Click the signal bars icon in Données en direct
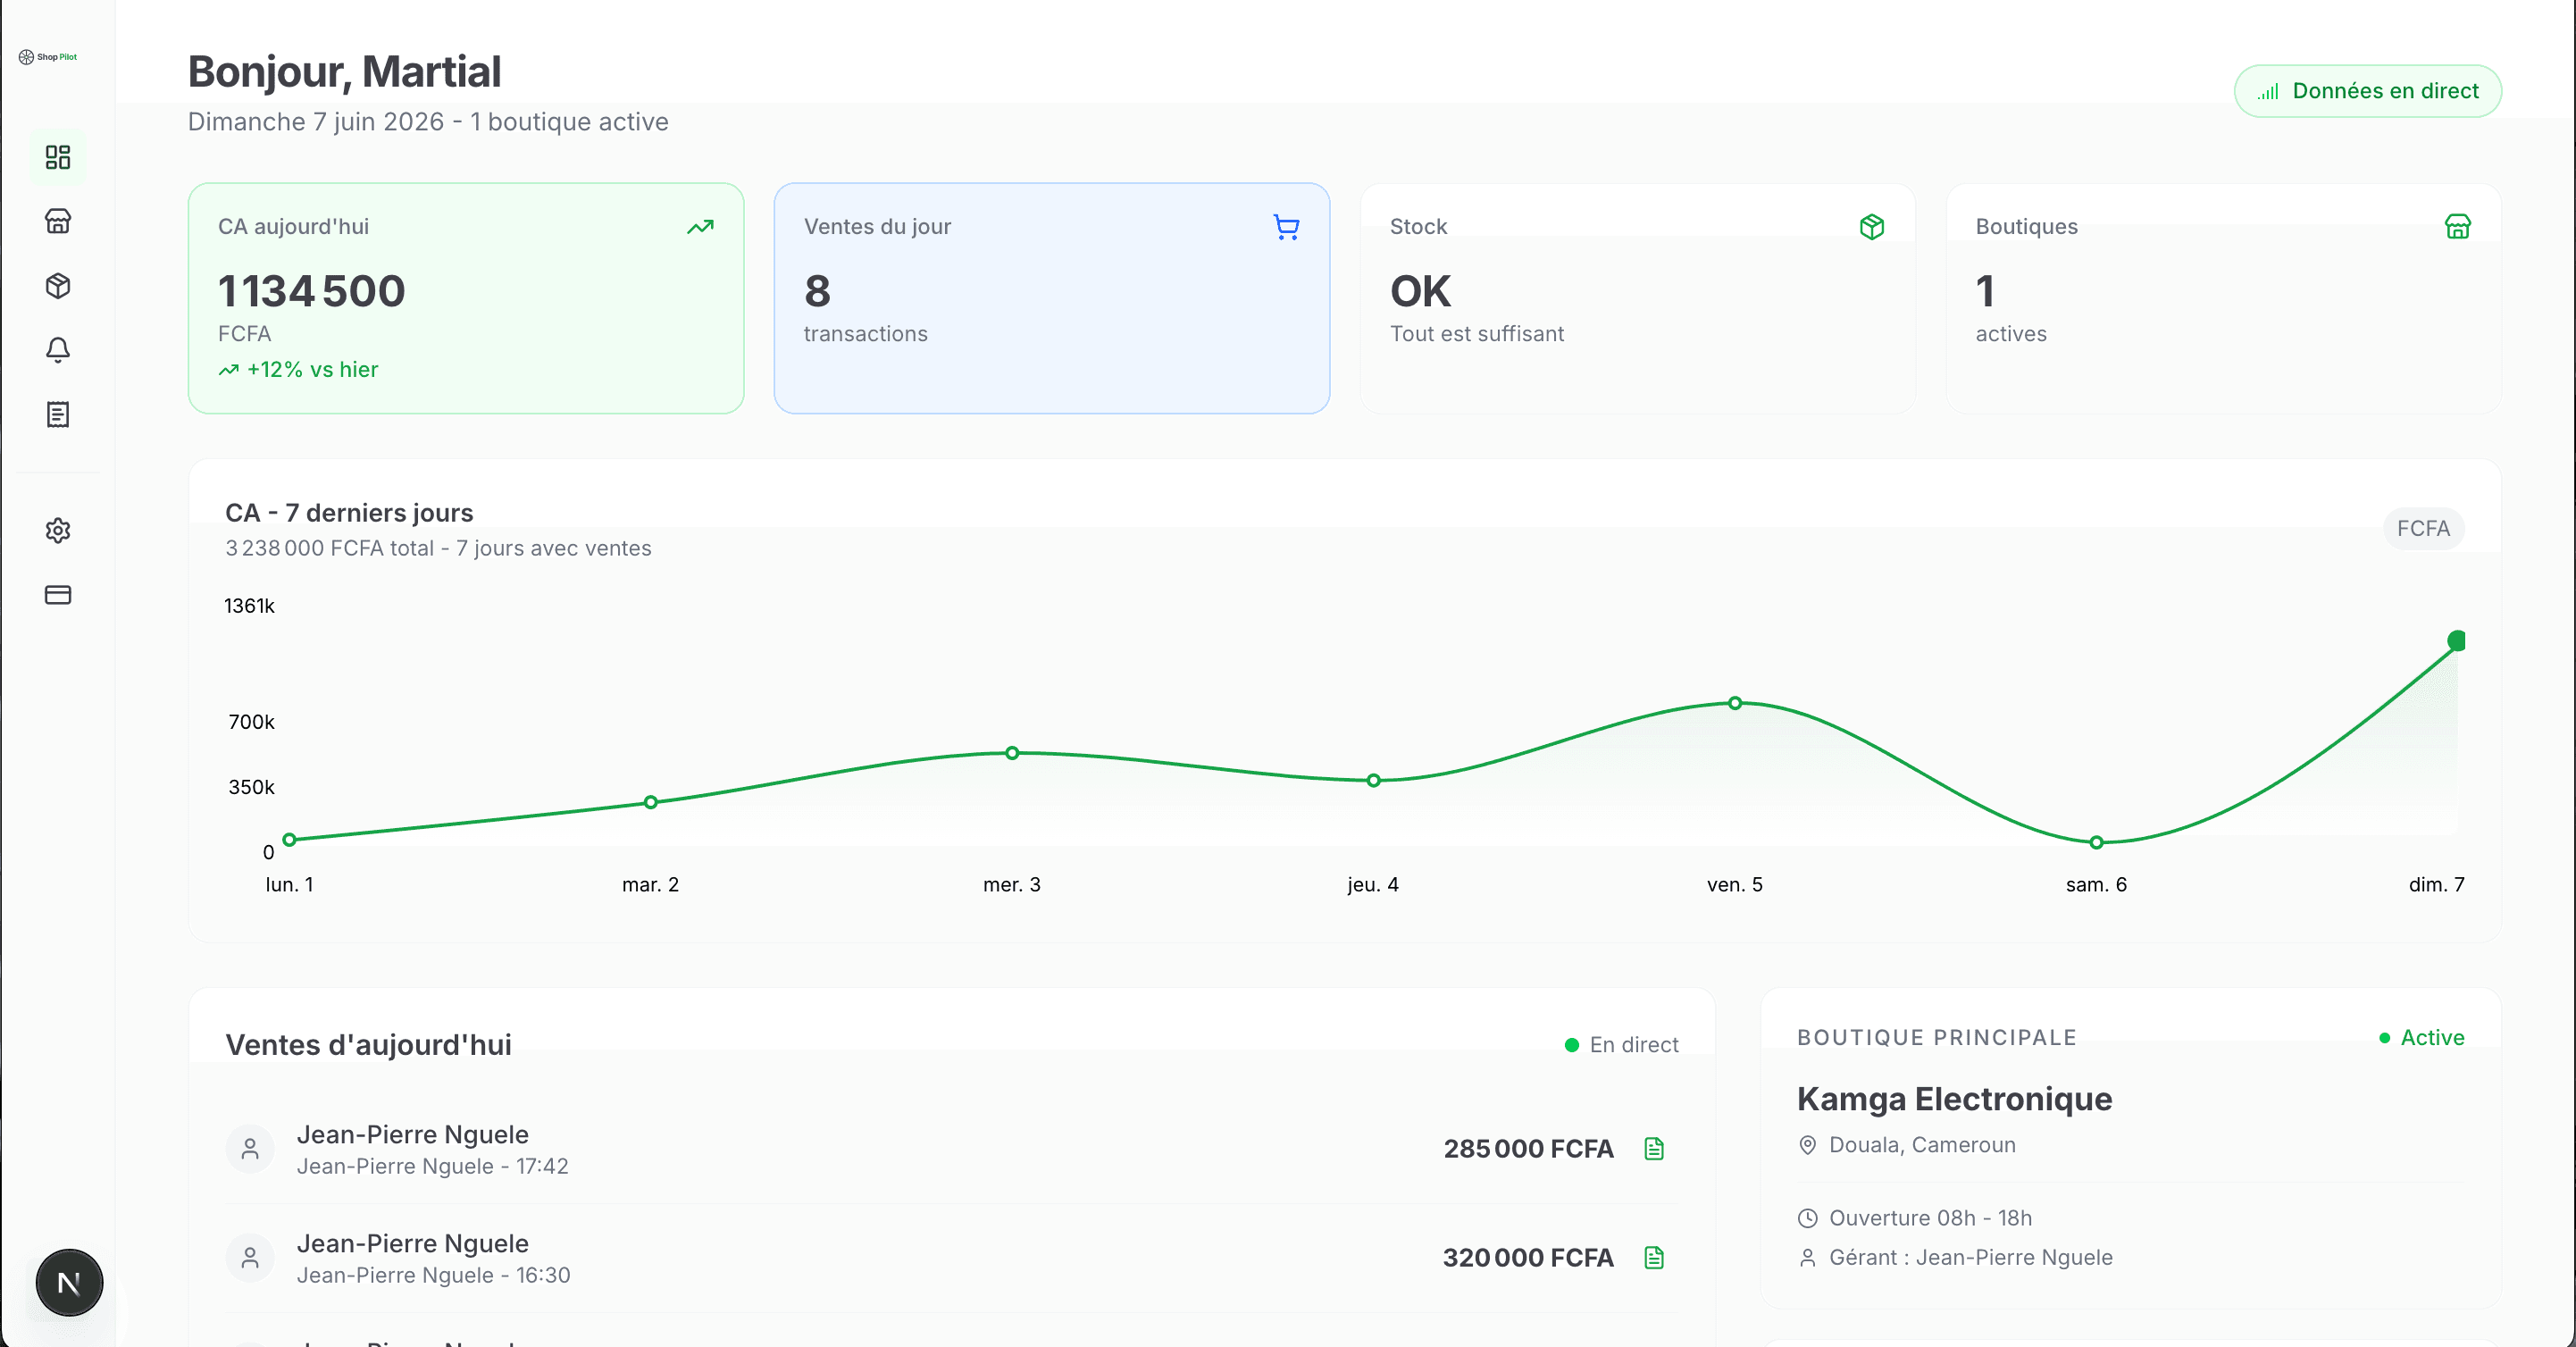Screen dimensions: 2576x1347 2268,91
